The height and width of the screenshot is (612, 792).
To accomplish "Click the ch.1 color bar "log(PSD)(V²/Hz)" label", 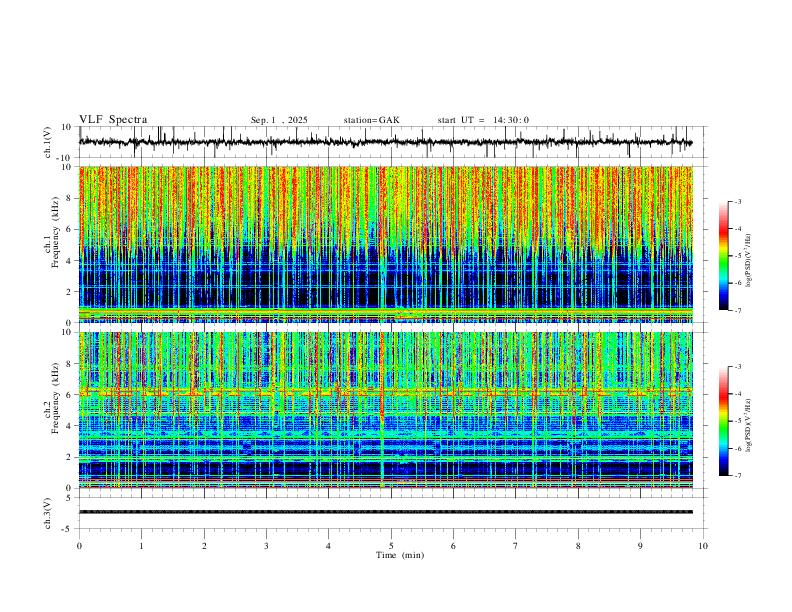I will tap(748, 260).
